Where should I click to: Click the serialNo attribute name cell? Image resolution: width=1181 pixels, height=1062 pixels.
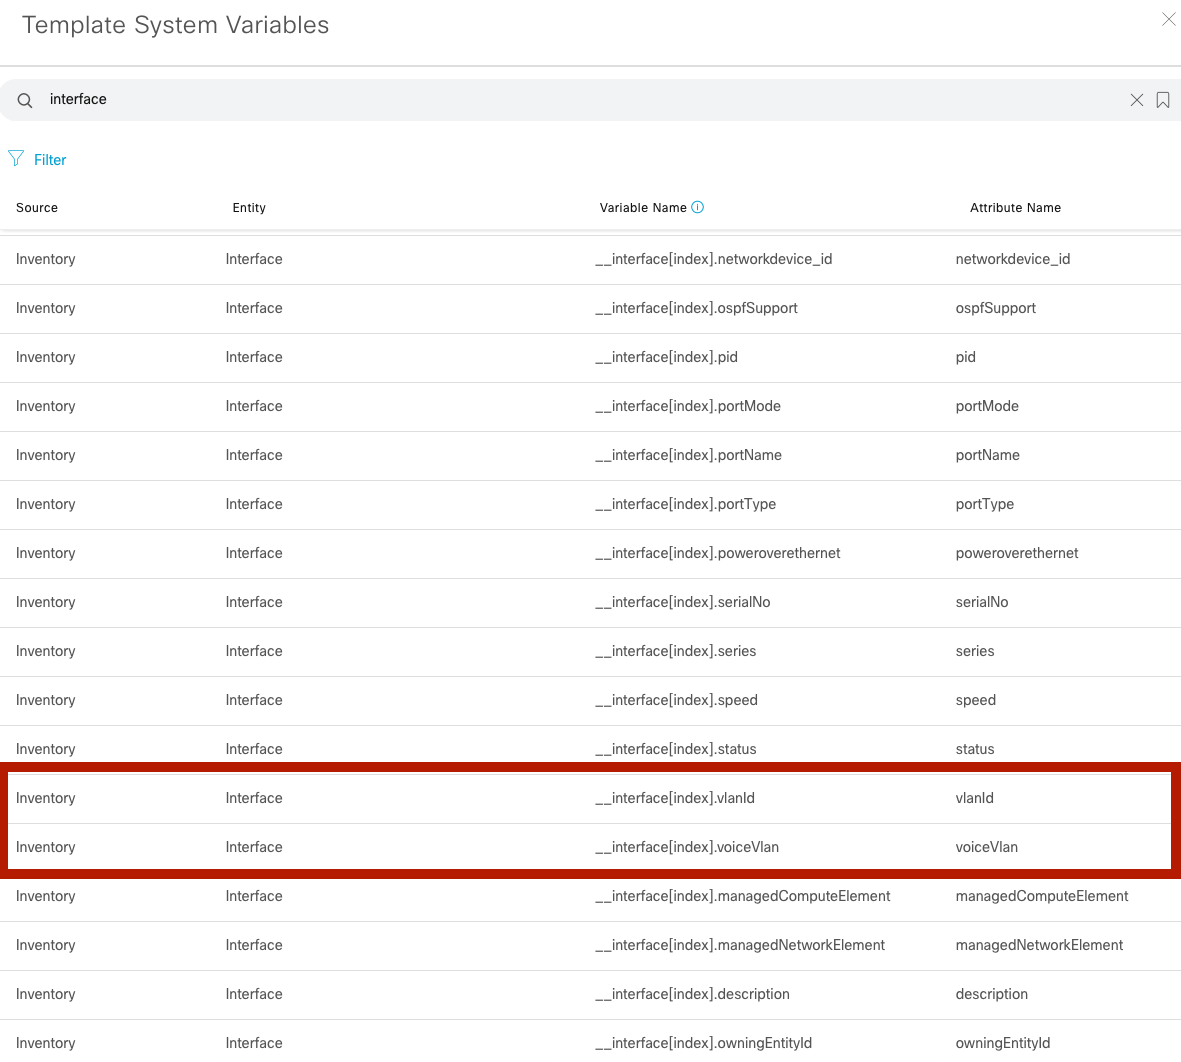tap(981, 602)
